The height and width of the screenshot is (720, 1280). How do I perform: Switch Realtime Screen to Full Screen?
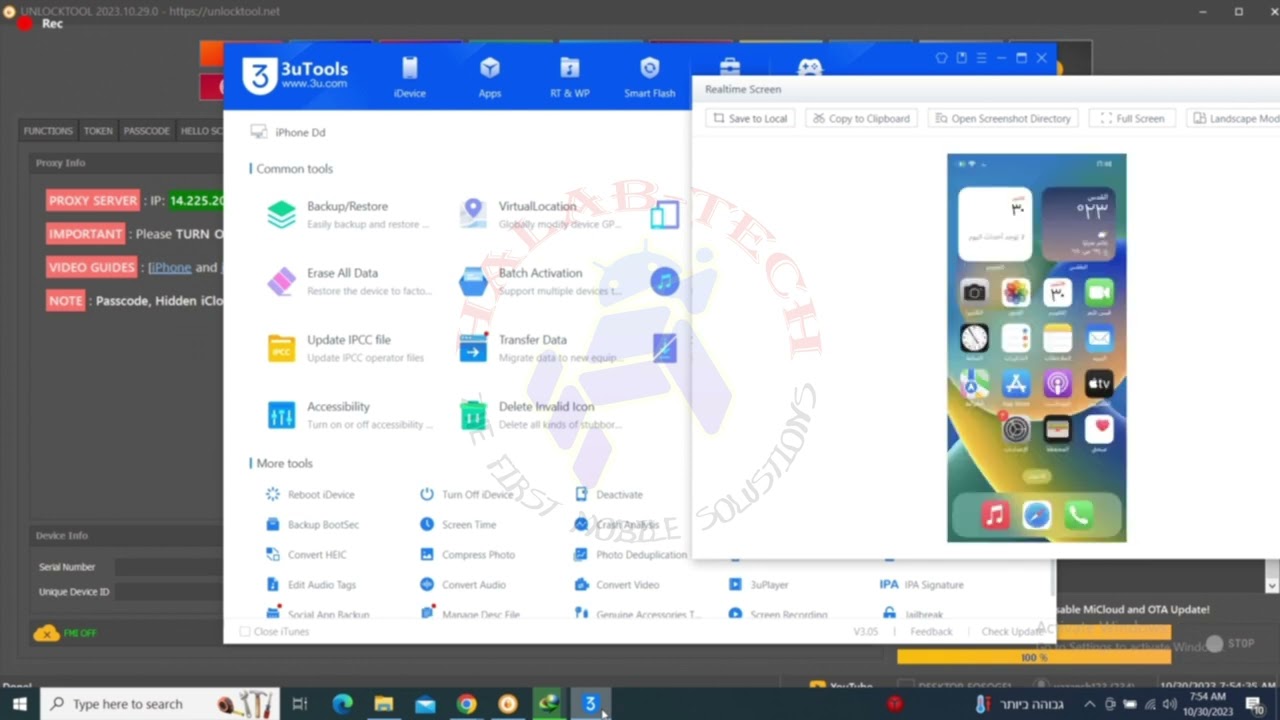point(1132,118)
